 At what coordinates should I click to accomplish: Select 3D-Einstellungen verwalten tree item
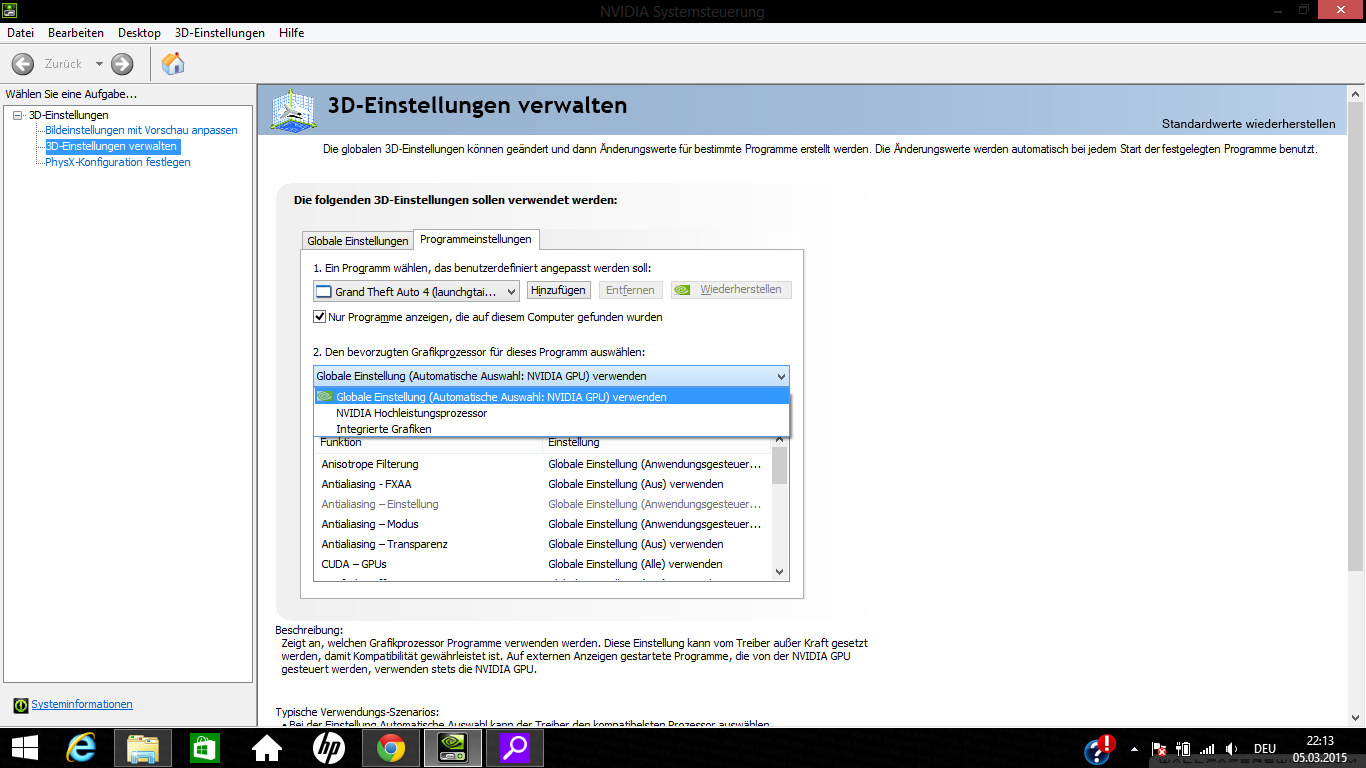click(112, 146)
